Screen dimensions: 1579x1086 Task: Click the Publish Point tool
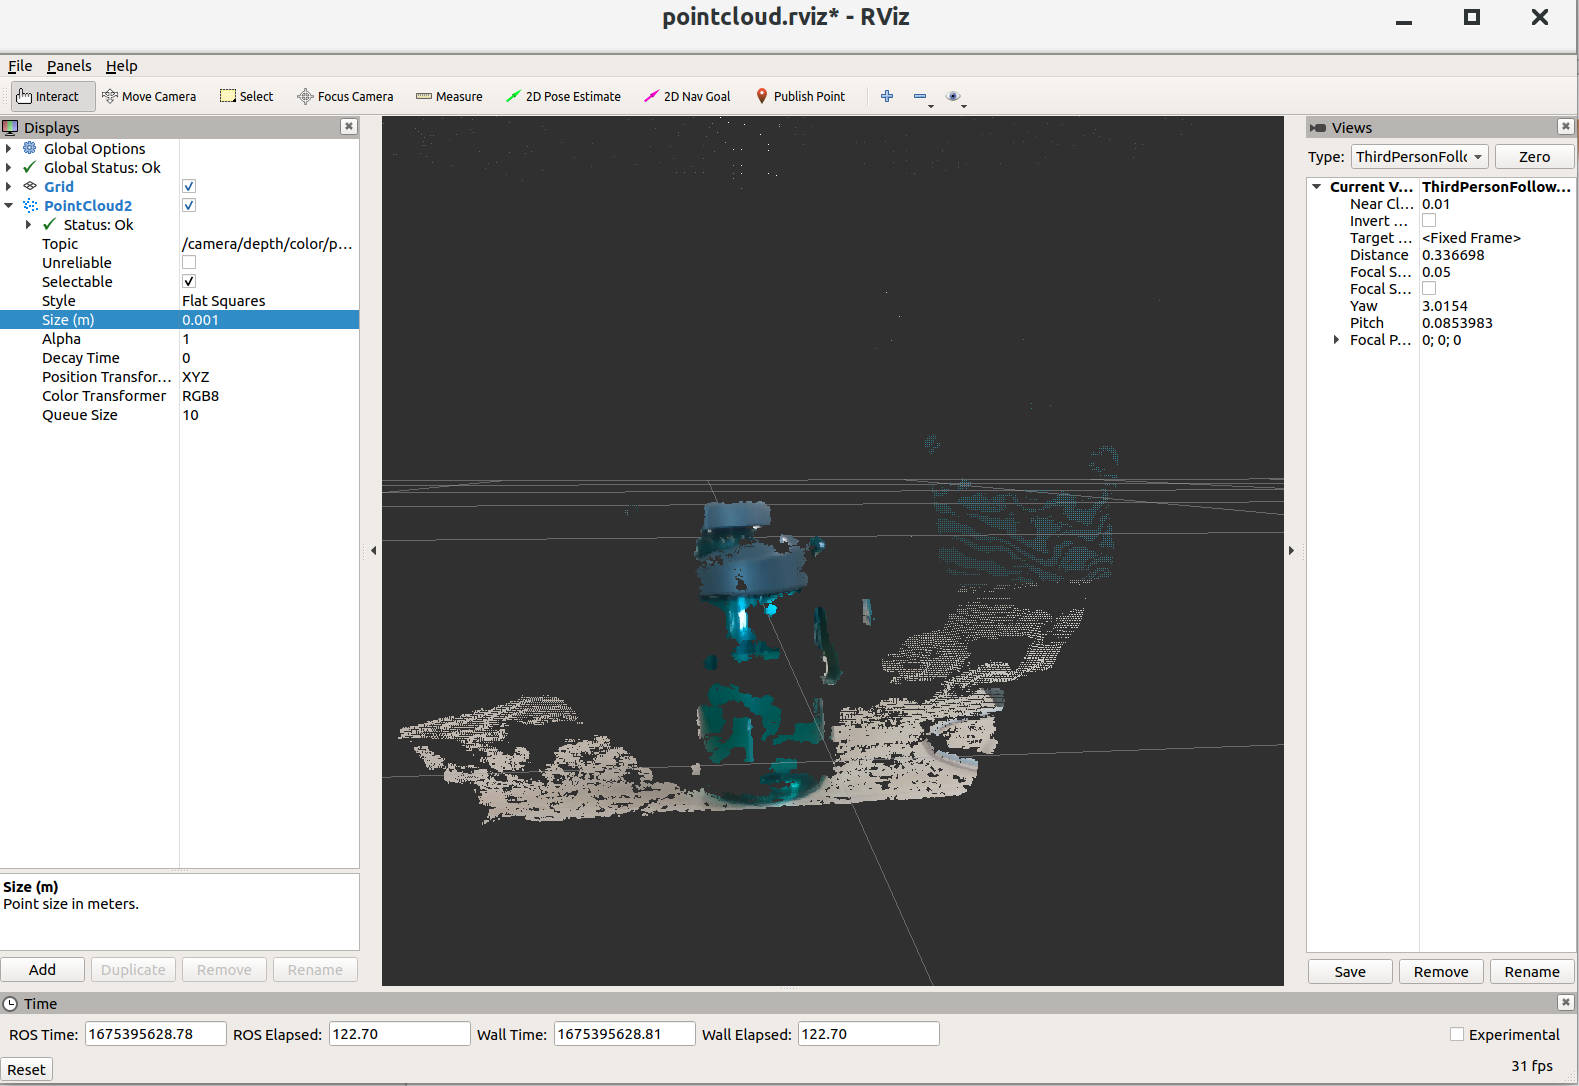(x=800, y=97)
